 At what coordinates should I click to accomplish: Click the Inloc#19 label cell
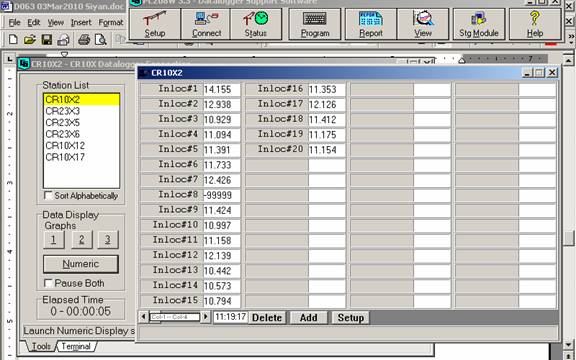point(277,134)
